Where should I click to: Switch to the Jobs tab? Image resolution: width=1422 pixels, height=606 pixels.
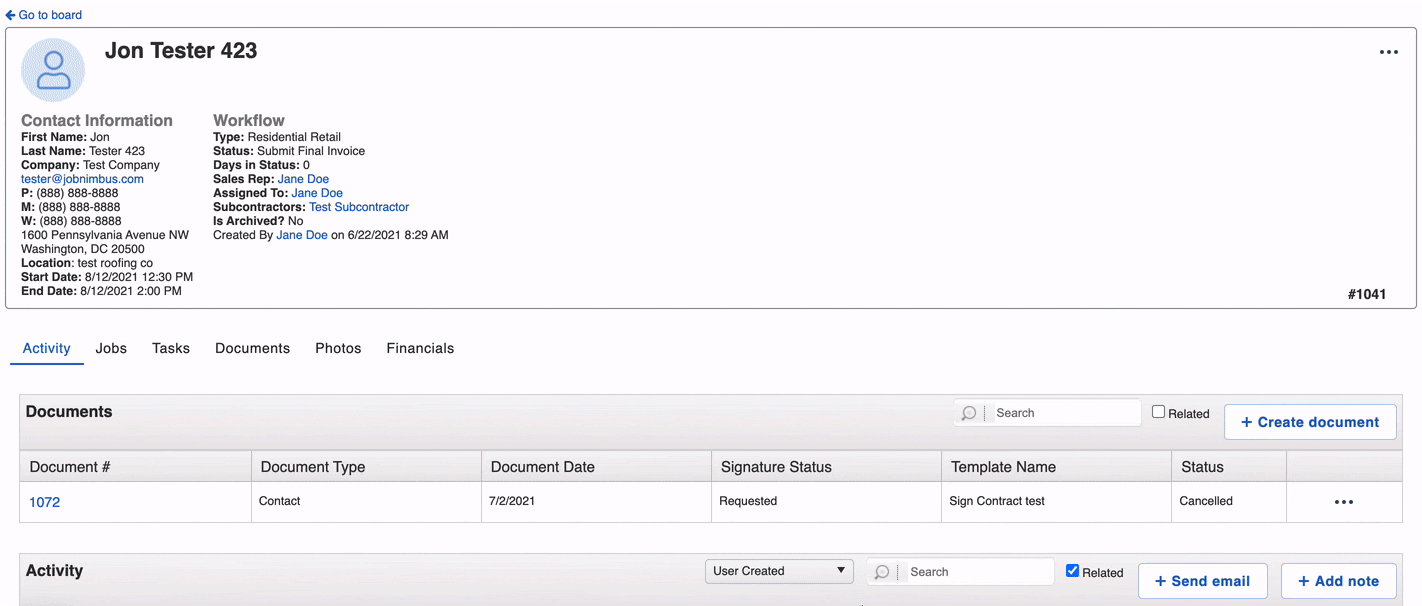click(x=111, y=348)
